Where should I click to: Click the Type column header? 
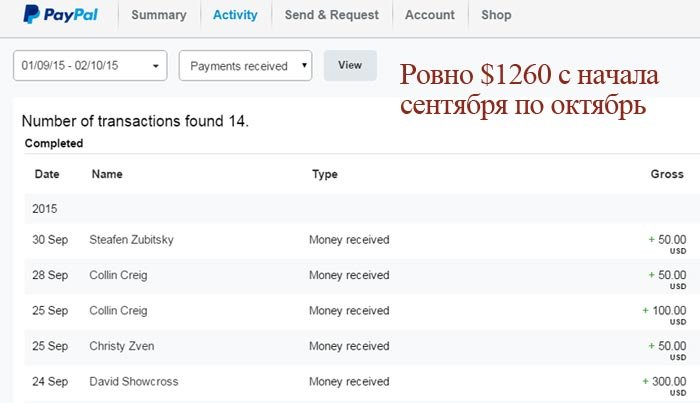coord(325,174)
